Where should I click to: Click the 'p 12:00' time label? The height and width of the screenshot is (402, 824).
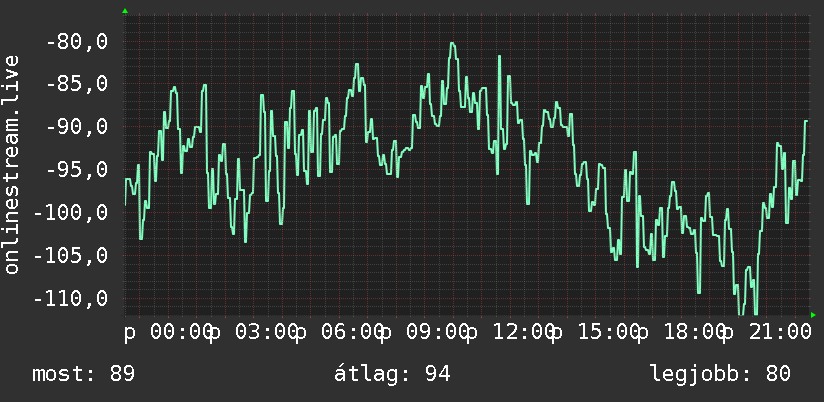point(511,333)
